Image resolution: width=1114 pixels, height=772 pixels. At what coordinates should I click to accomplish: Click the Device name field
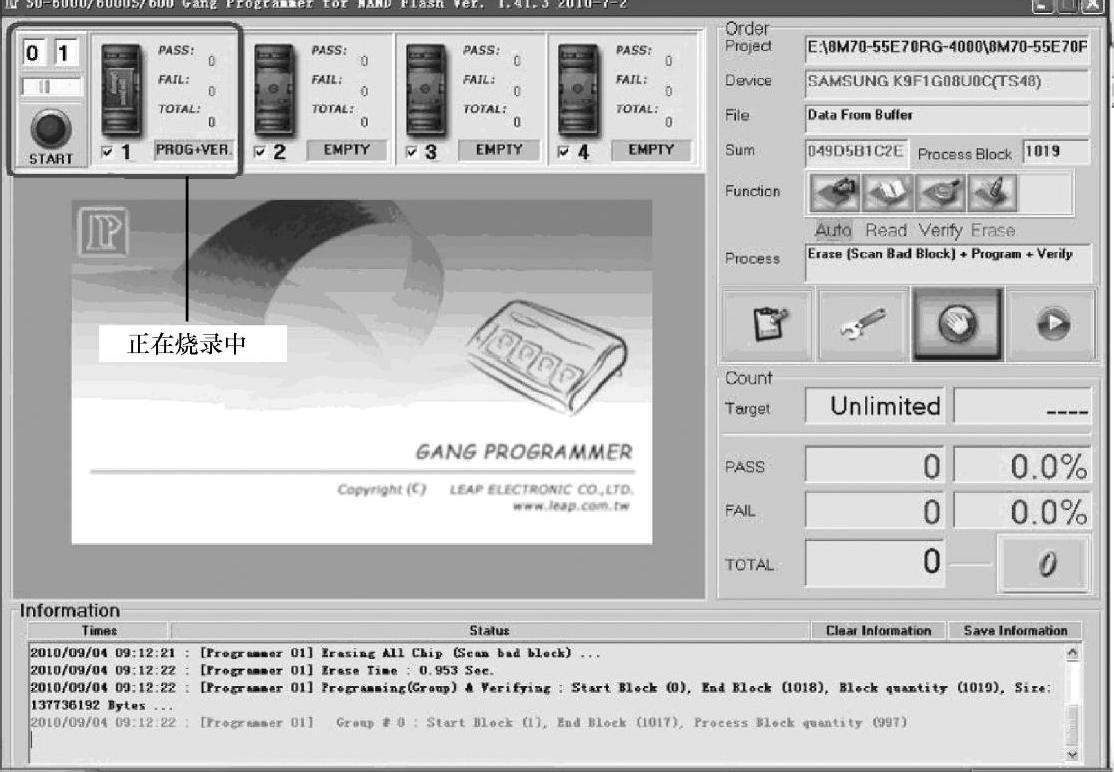pos(948,83)
